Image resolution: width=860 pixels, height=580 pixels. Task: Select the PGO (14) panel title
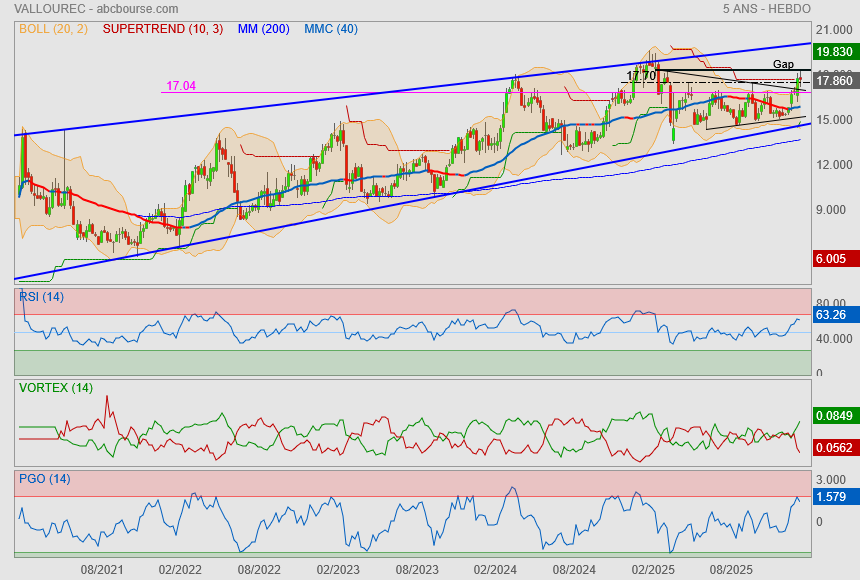click(x=44, y=479)
